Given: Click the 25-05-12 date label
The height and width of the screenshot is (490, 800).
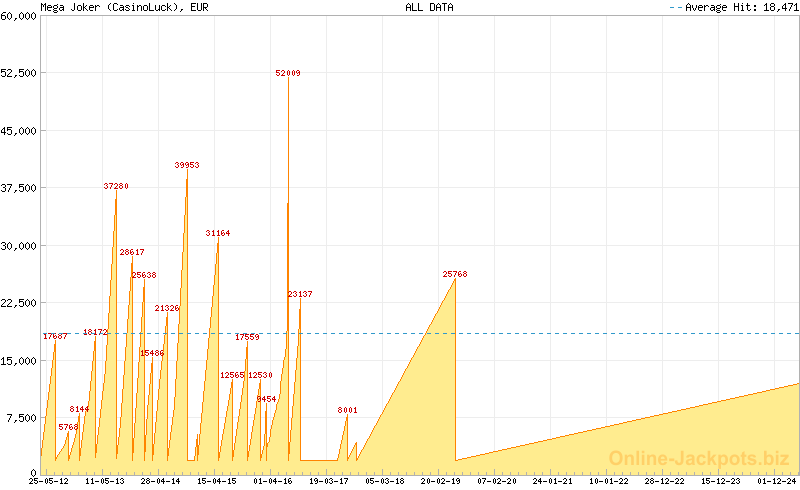Looking at the screenshot, I should coord(48,481).
